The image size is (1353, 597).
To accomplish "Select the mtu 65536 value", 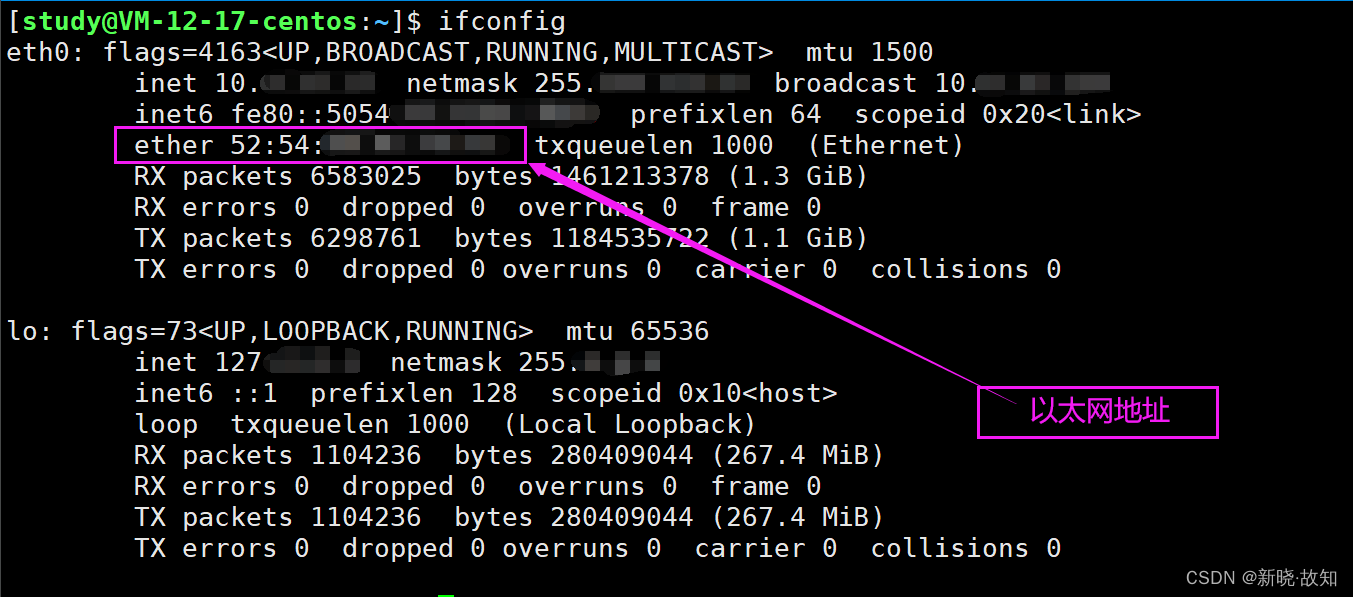I will pyautogui.click(x=638, y=331).
